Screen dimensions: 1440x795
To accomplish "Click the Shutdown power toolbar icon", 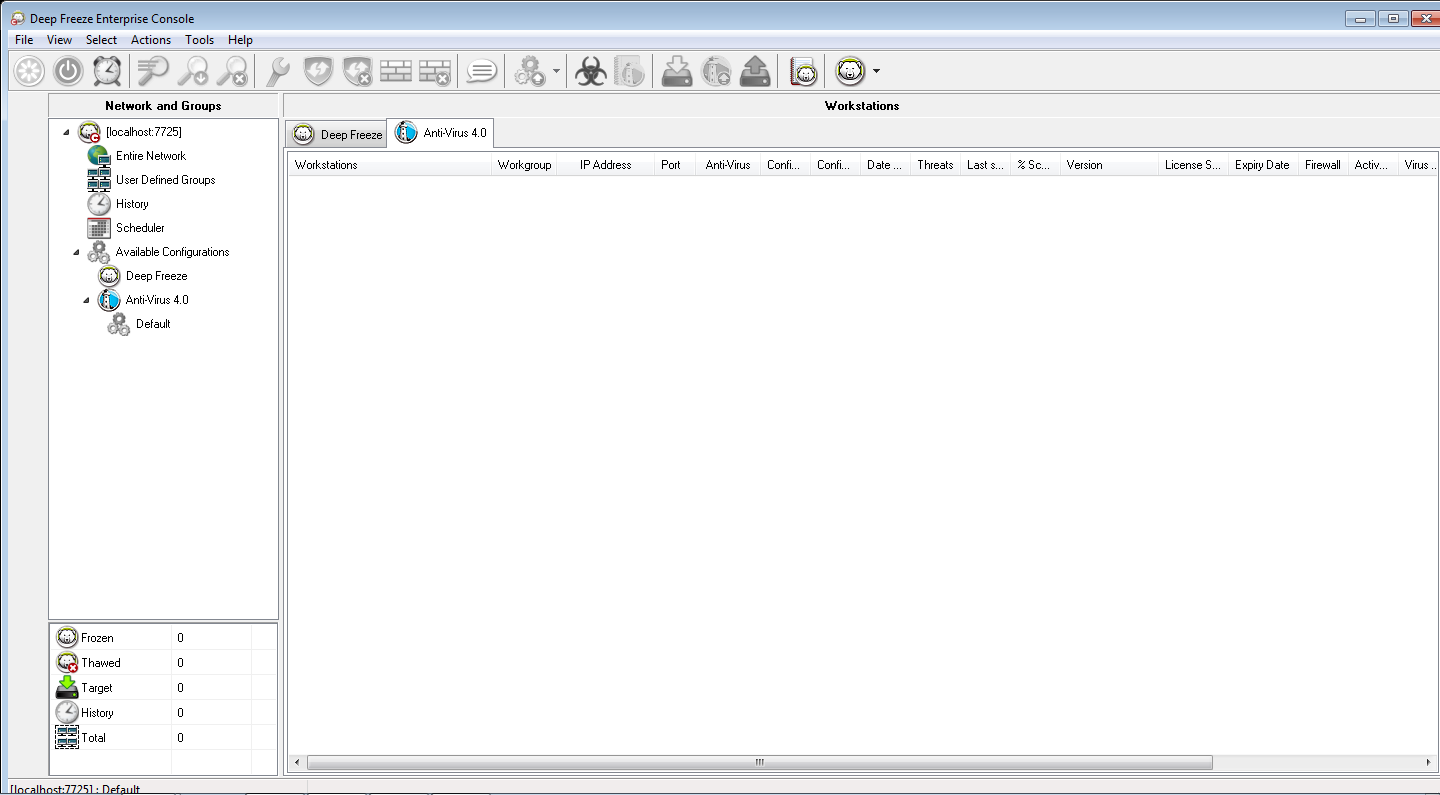I will click(x=68, y=71).
